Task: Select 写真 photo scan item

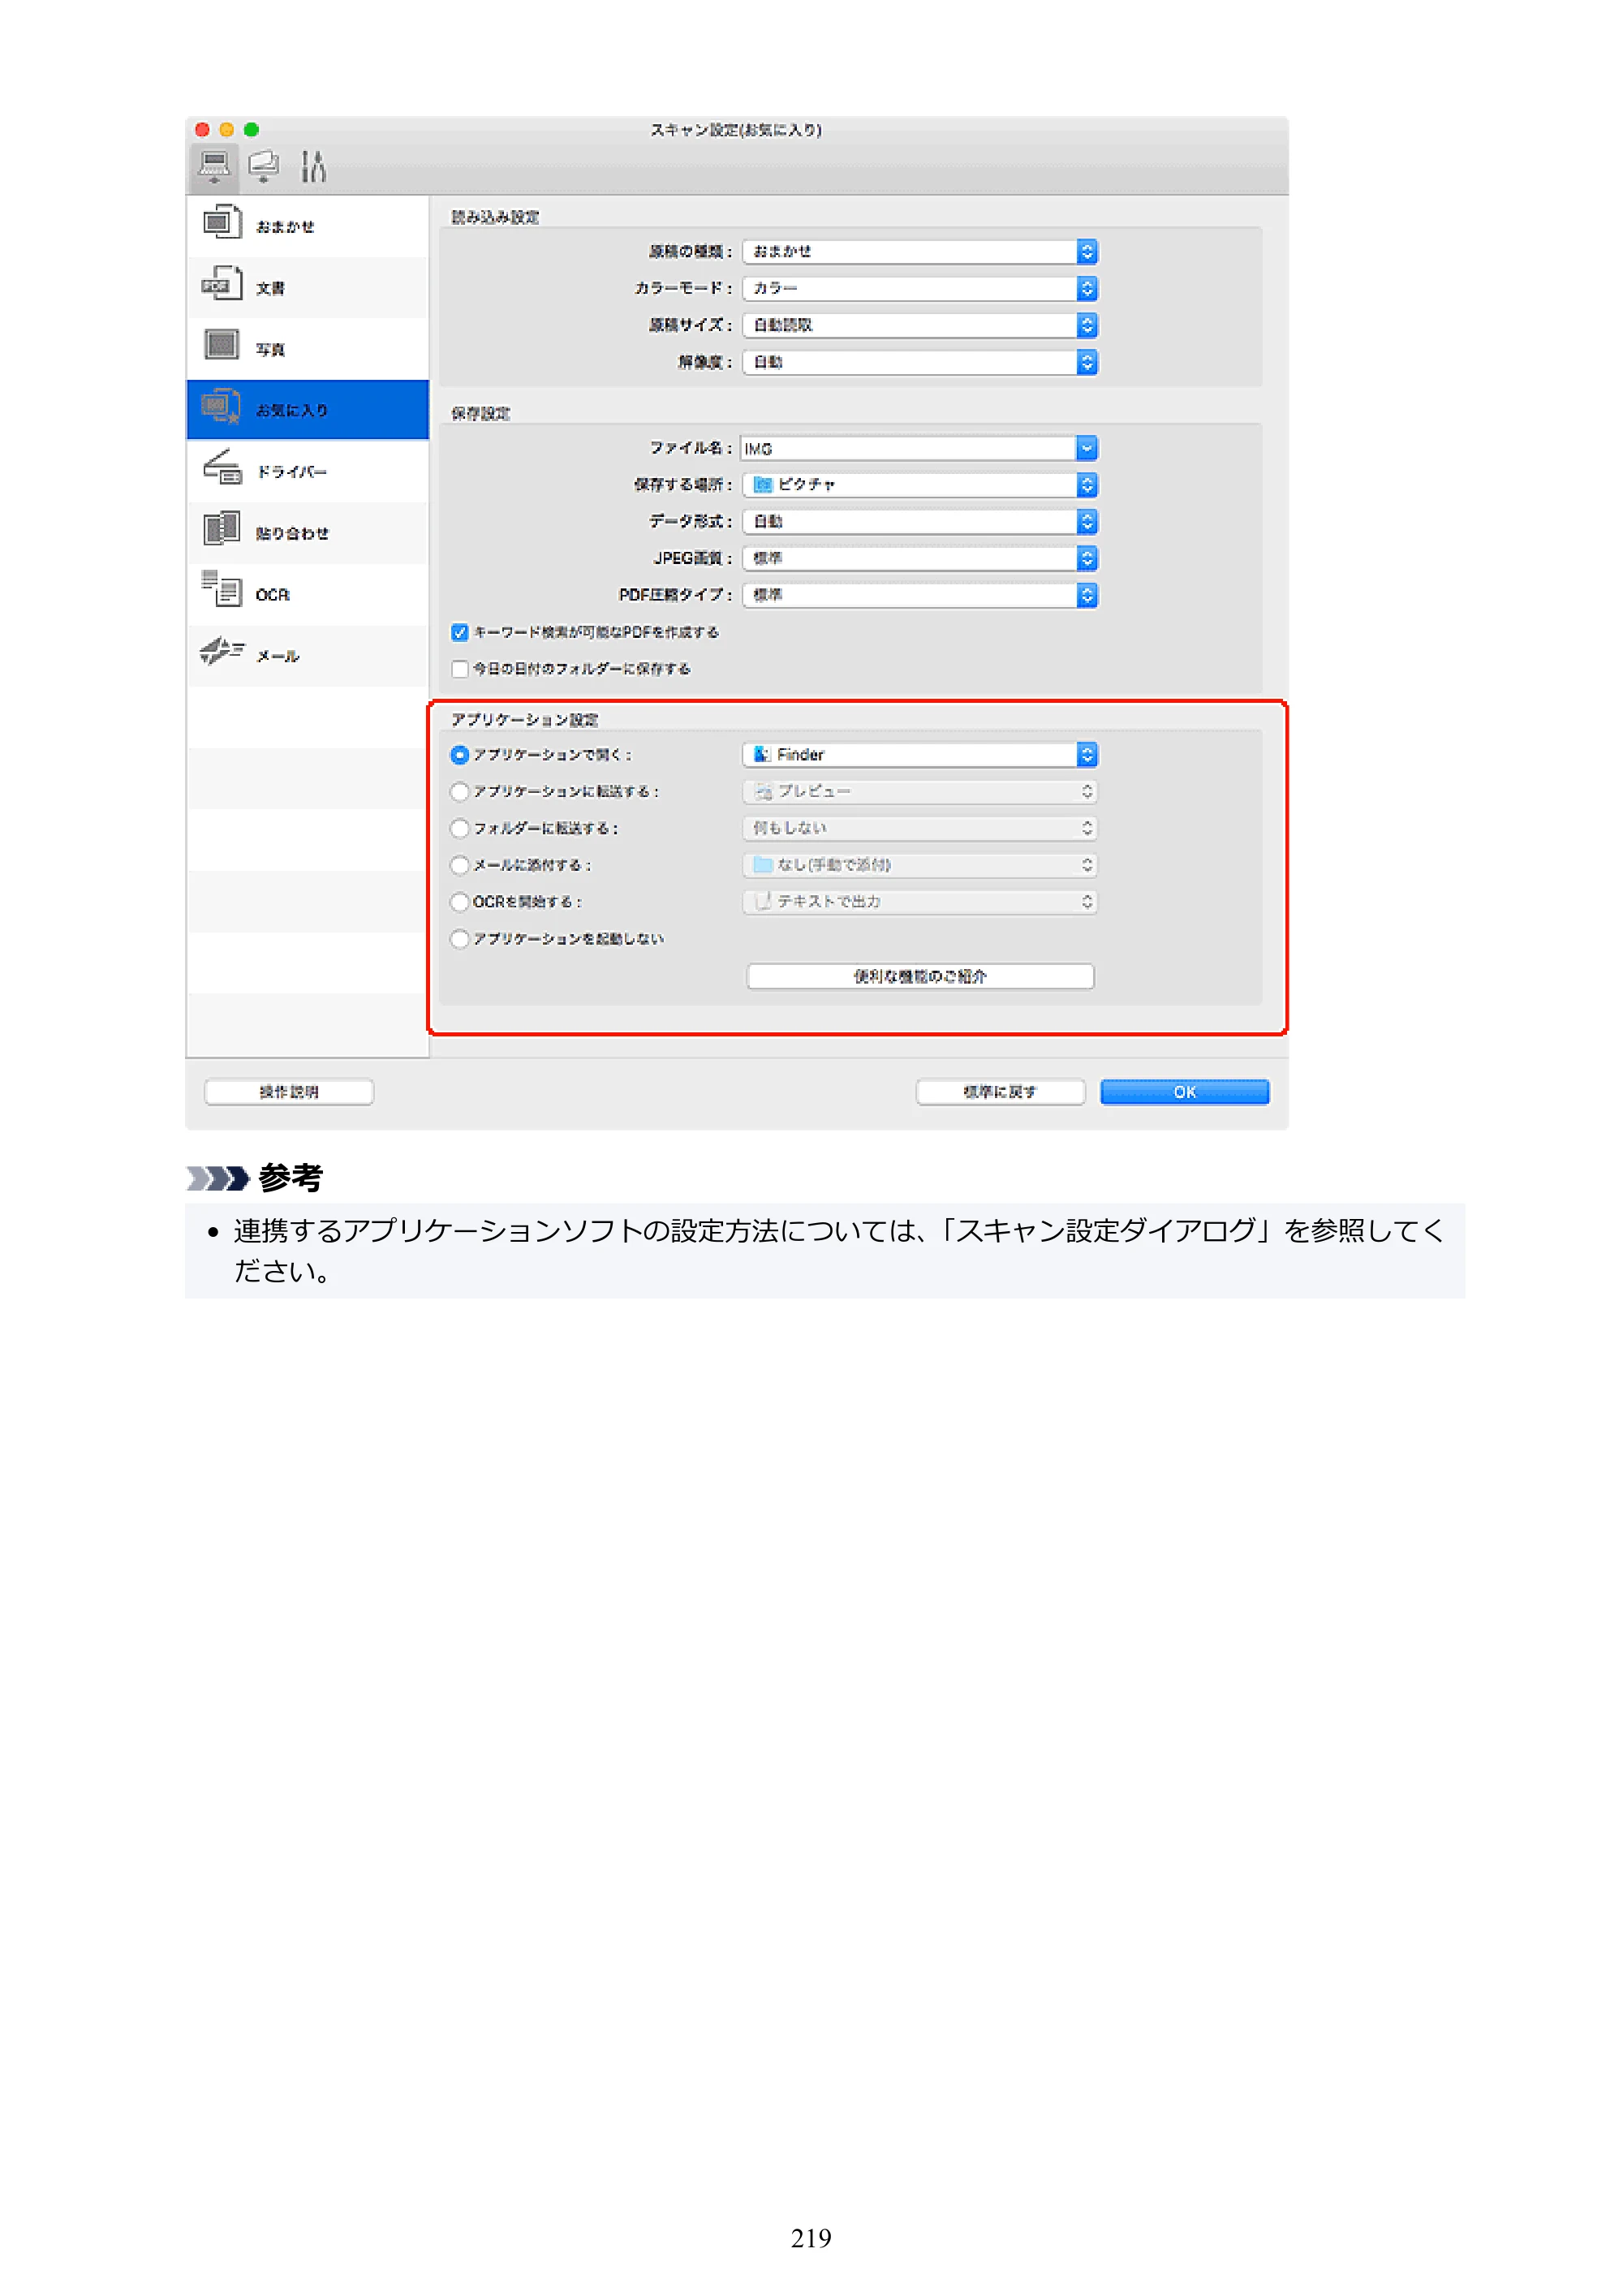Action: point(308,349)
